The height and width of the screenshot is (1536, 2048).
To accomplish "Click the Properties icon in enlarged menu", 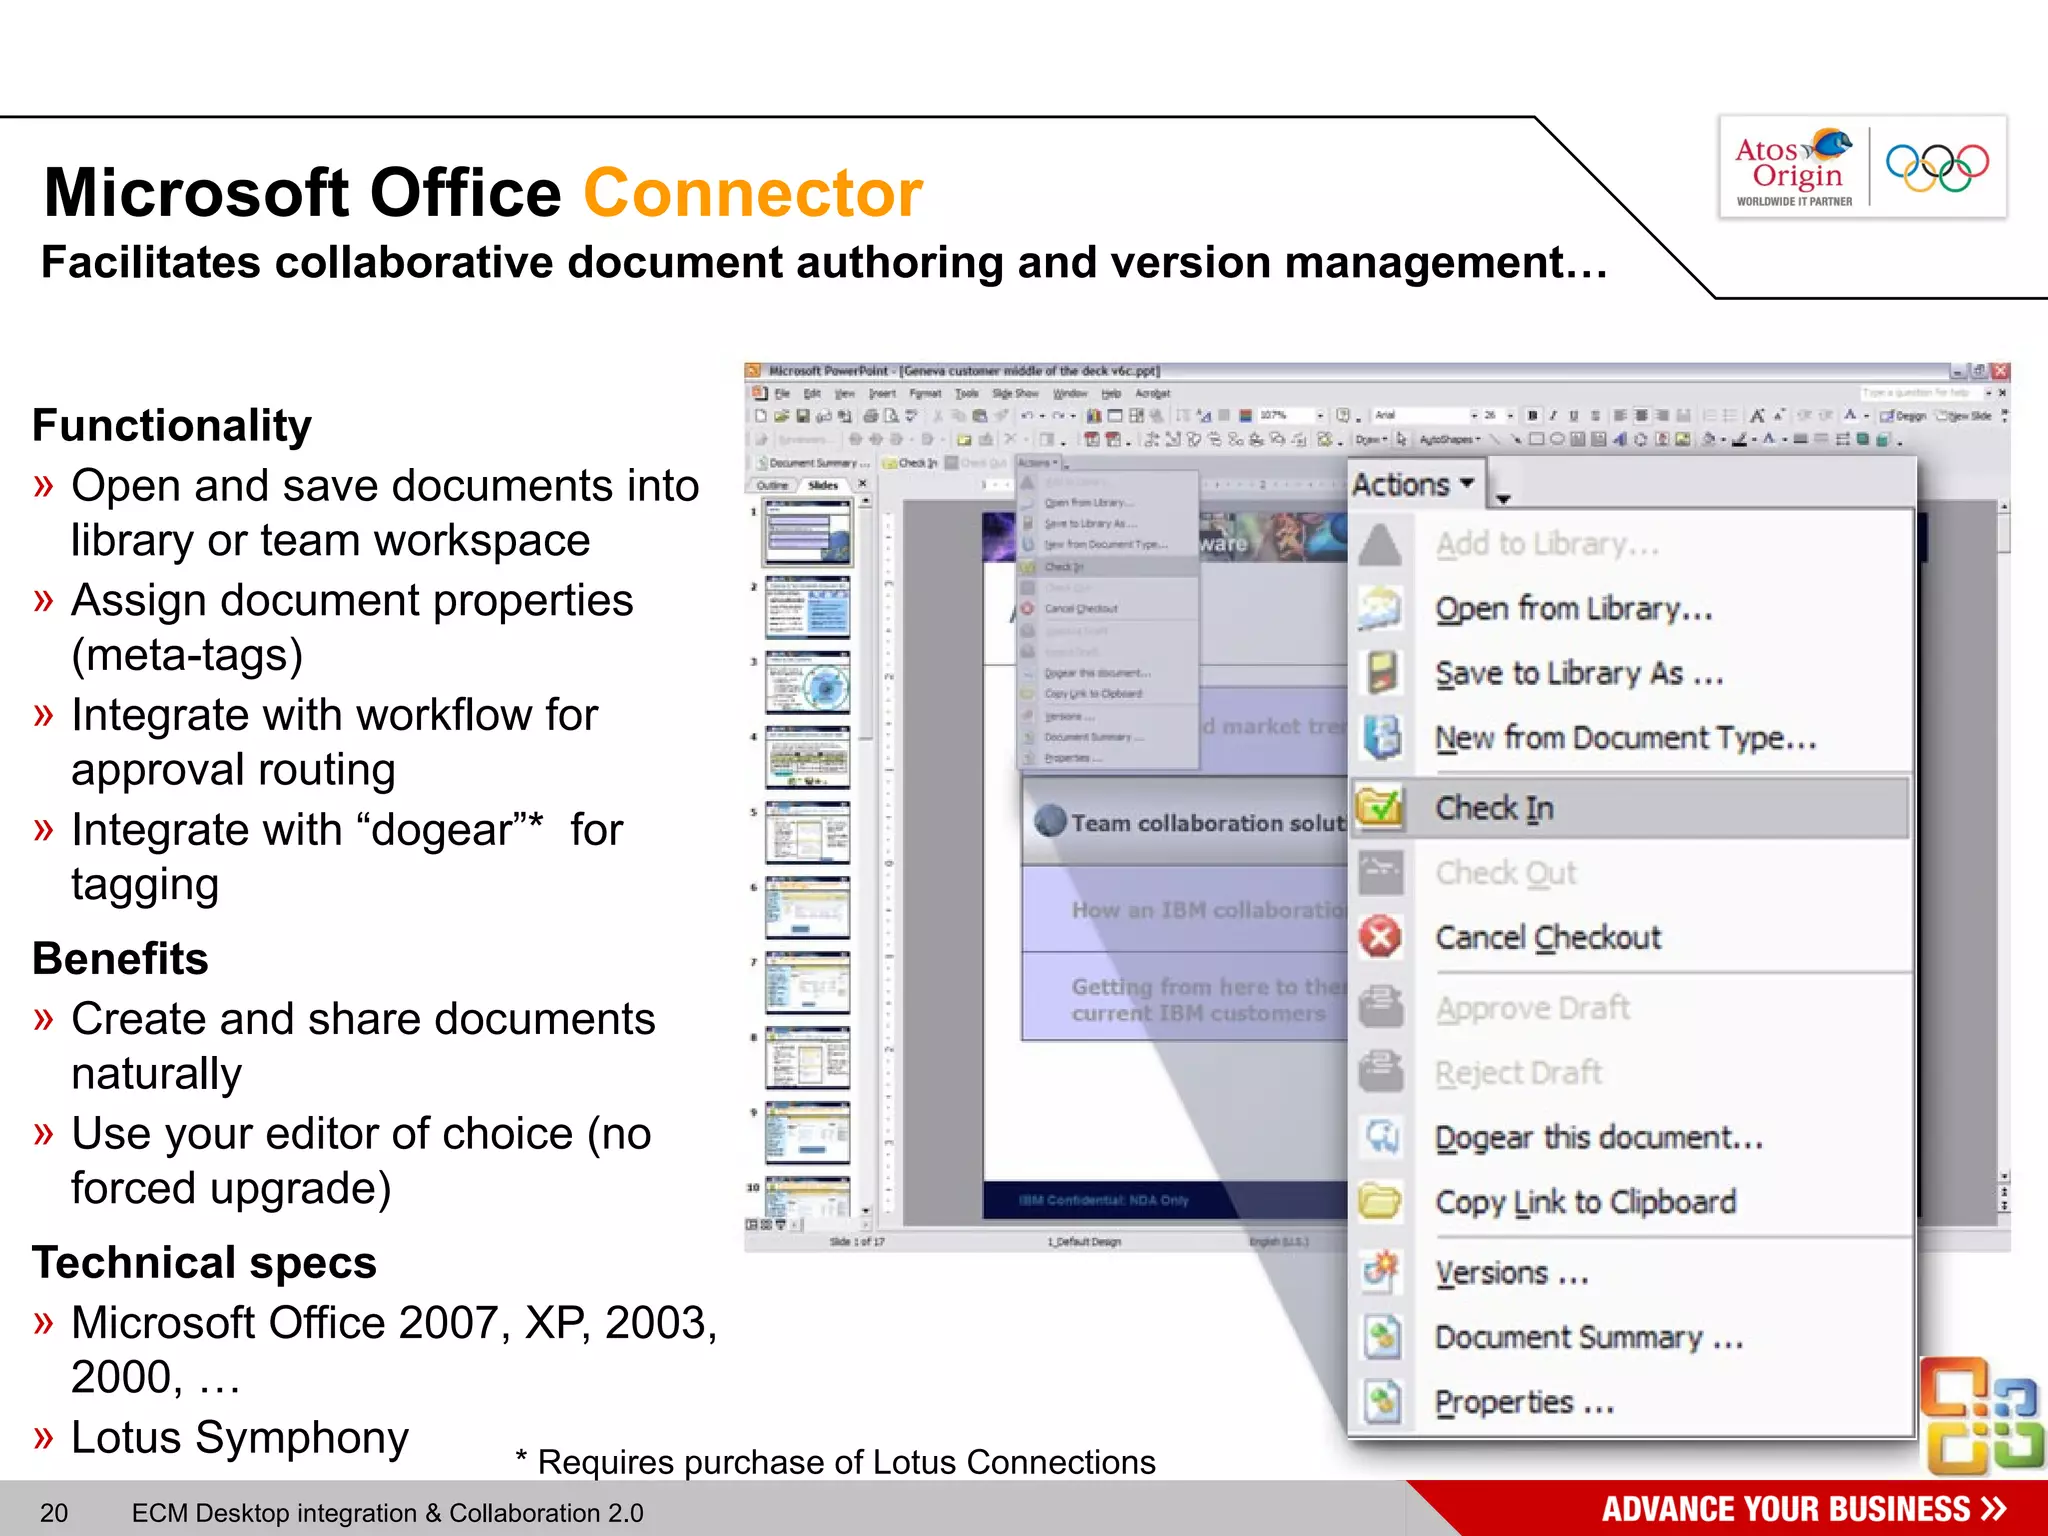I will coord(1381,1401).
